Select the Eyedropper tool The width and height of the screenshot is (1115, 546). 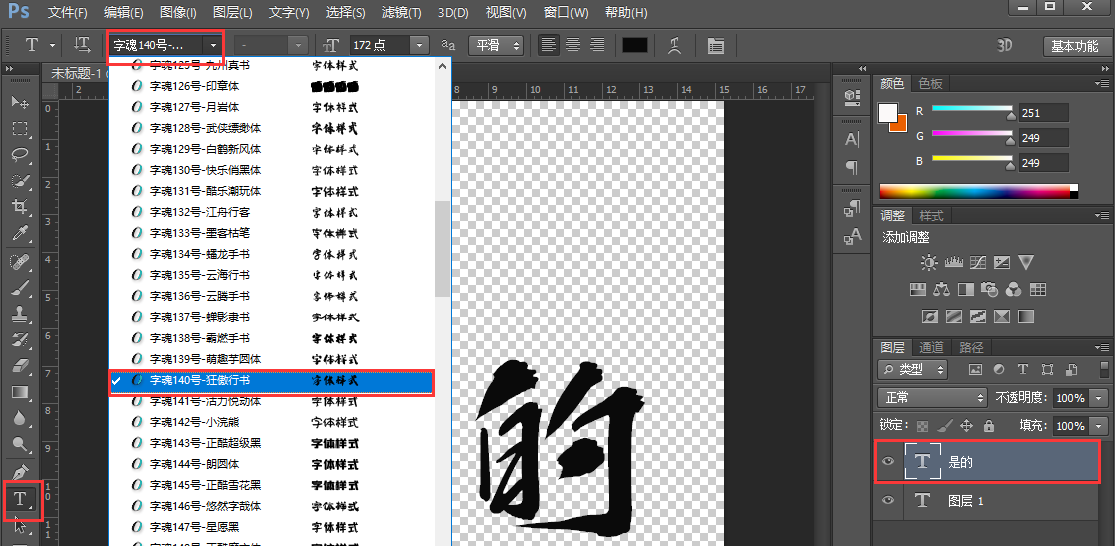20,233
